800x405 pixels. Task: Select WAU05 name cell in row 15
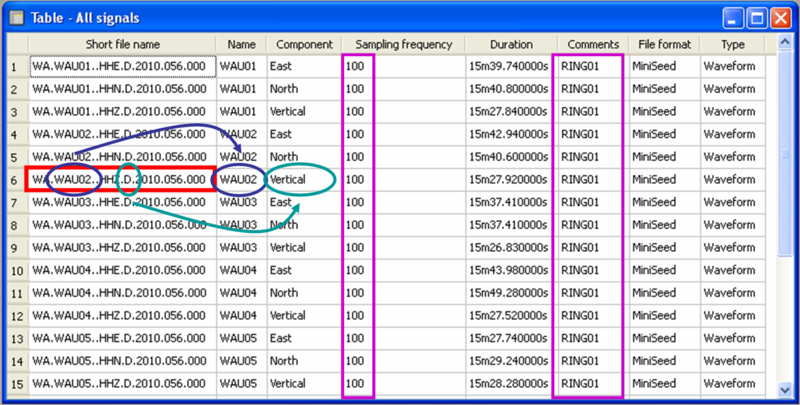(240, 383)
